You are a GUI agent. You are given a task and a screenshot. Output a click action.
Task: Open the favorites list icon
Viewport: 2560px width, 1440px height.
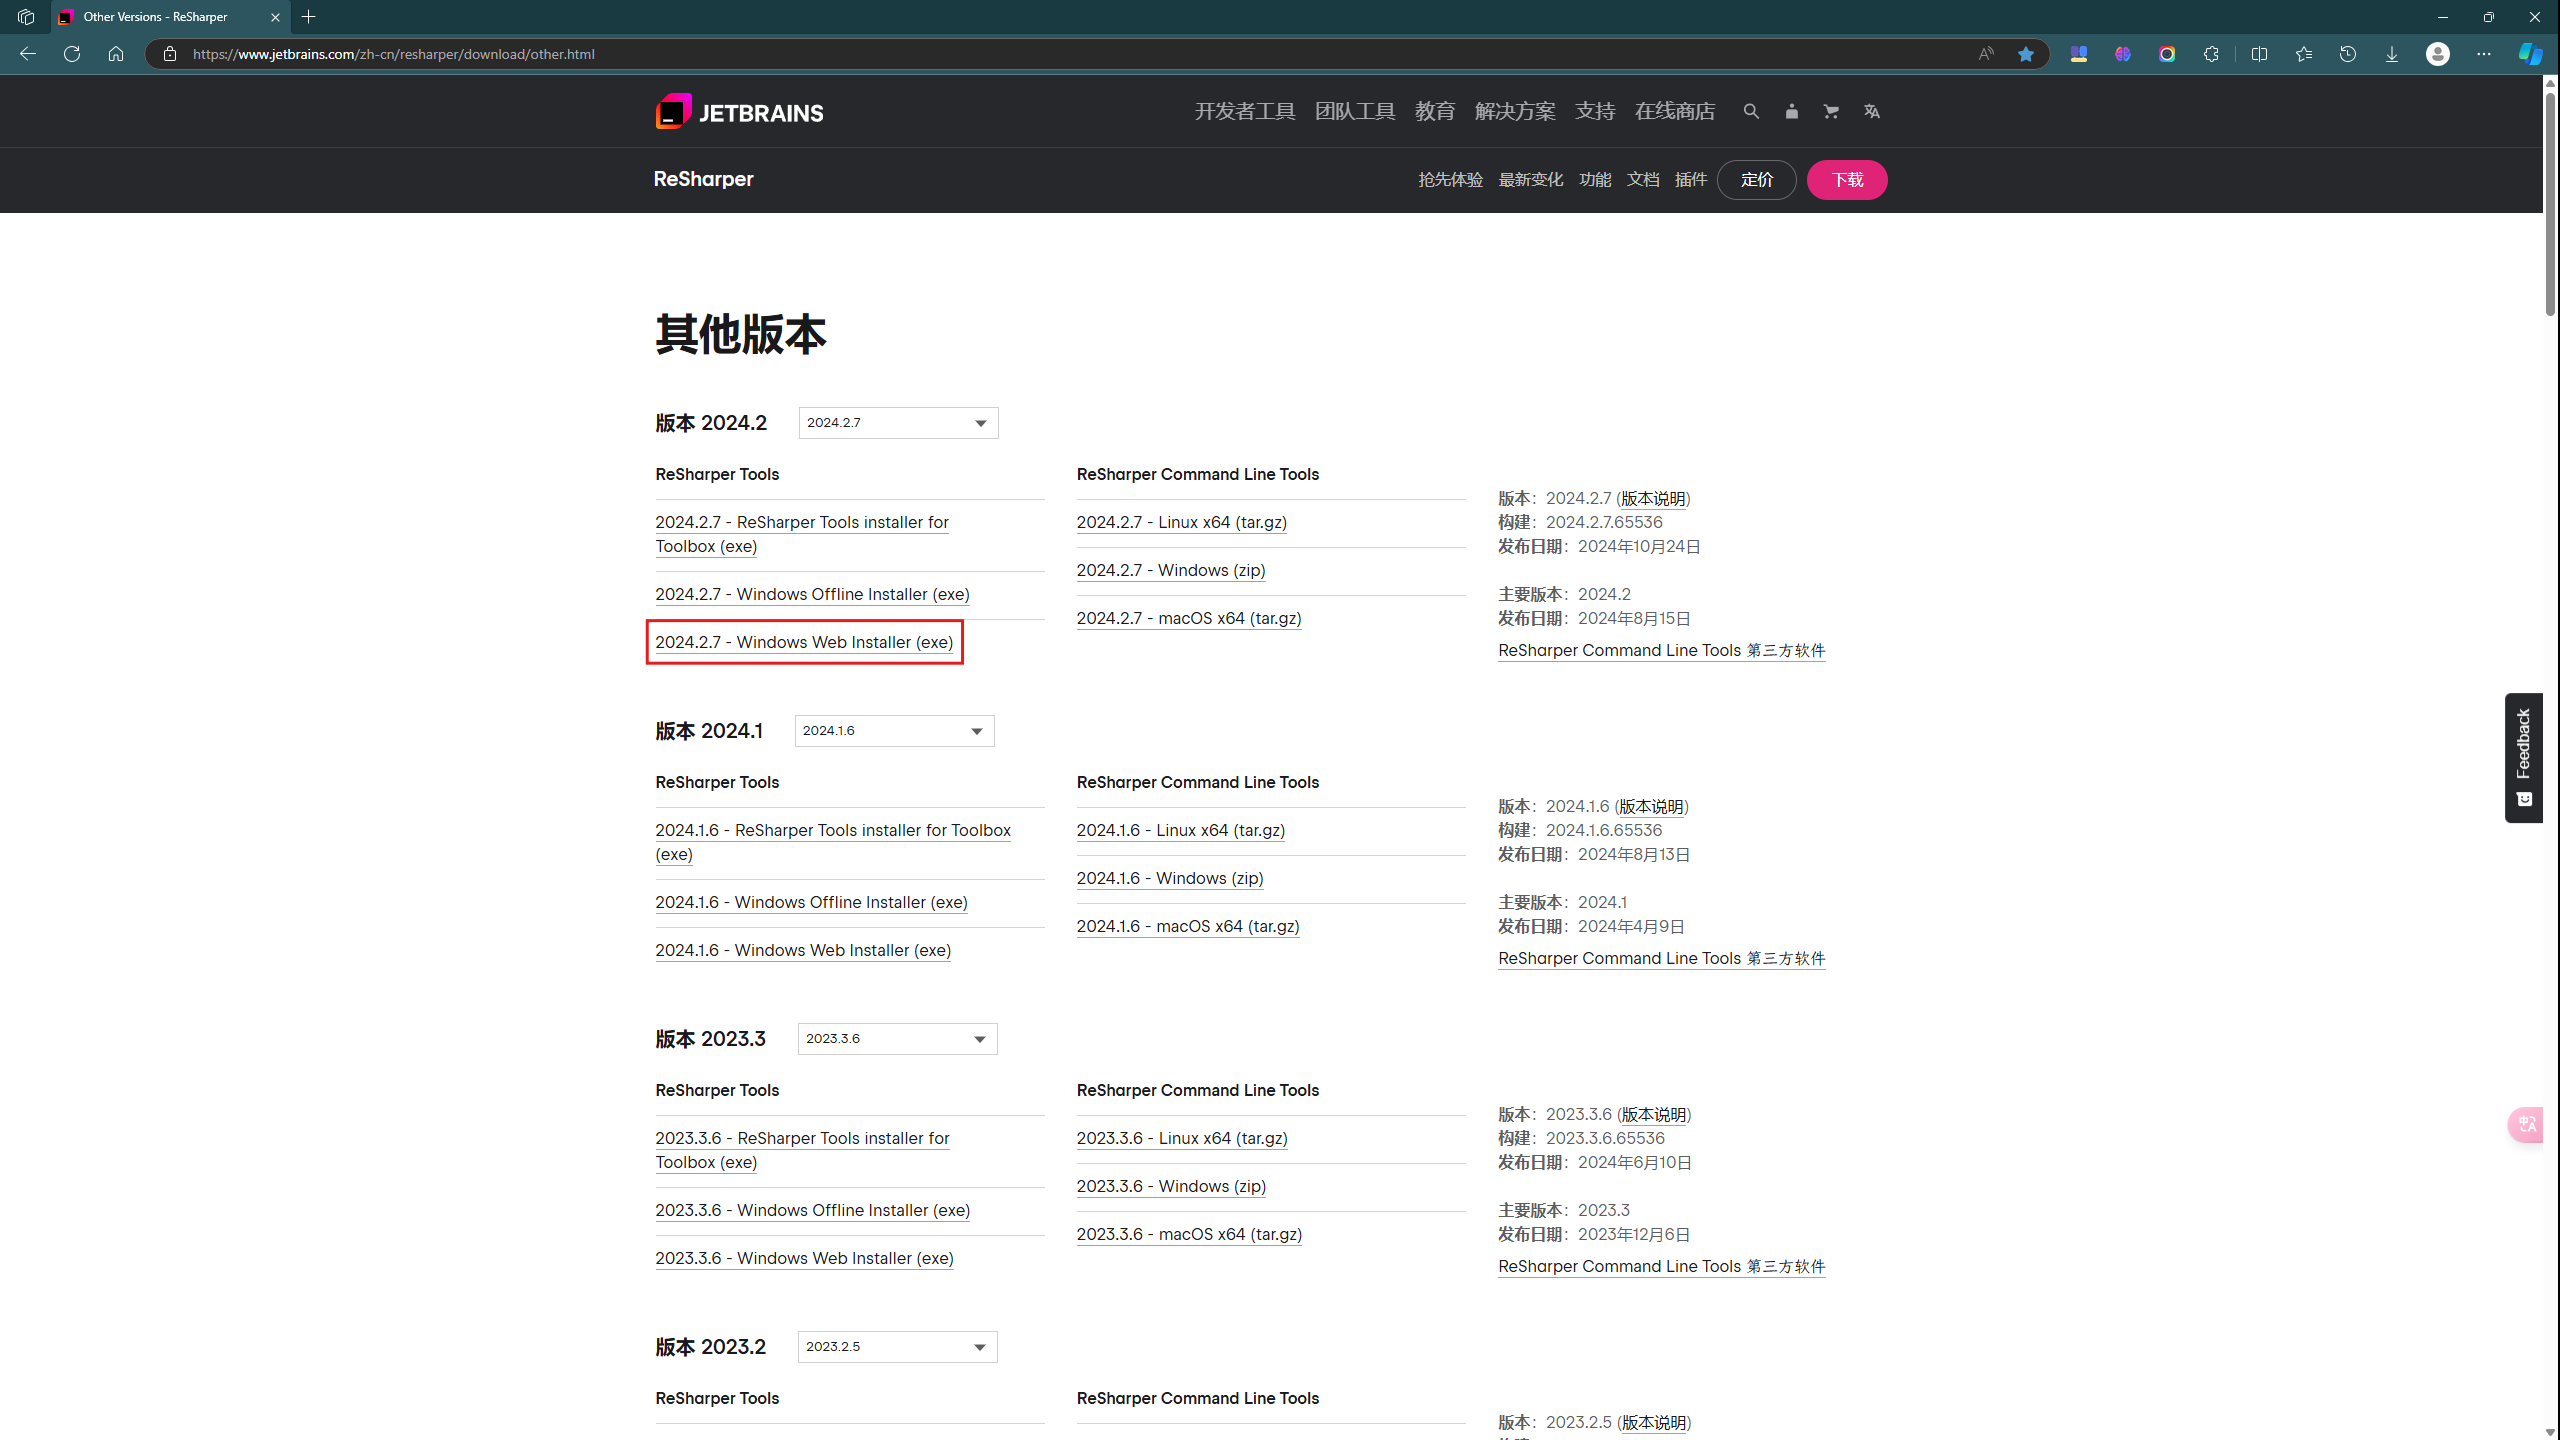click(2304, 54)
